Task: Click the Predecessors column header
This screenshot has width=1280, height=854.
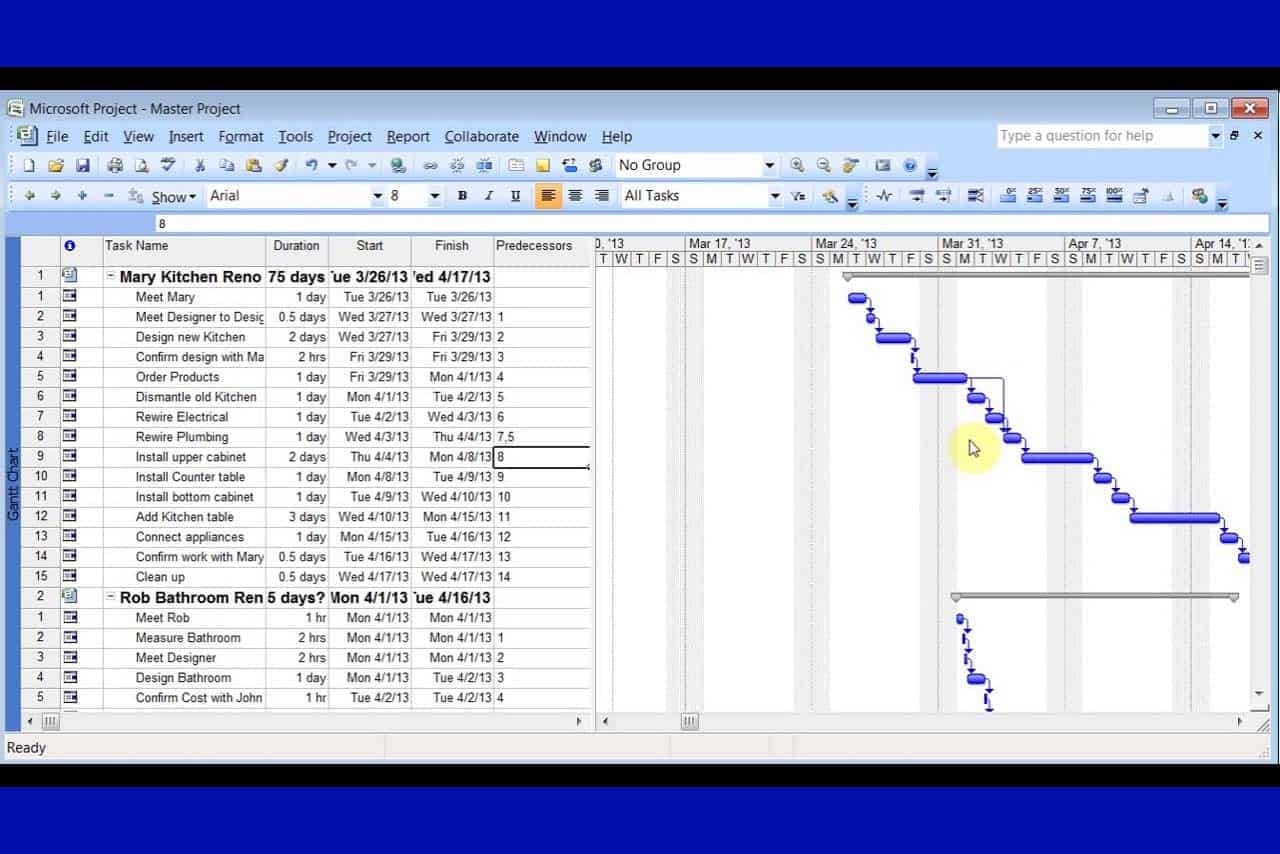Action: 541,250
